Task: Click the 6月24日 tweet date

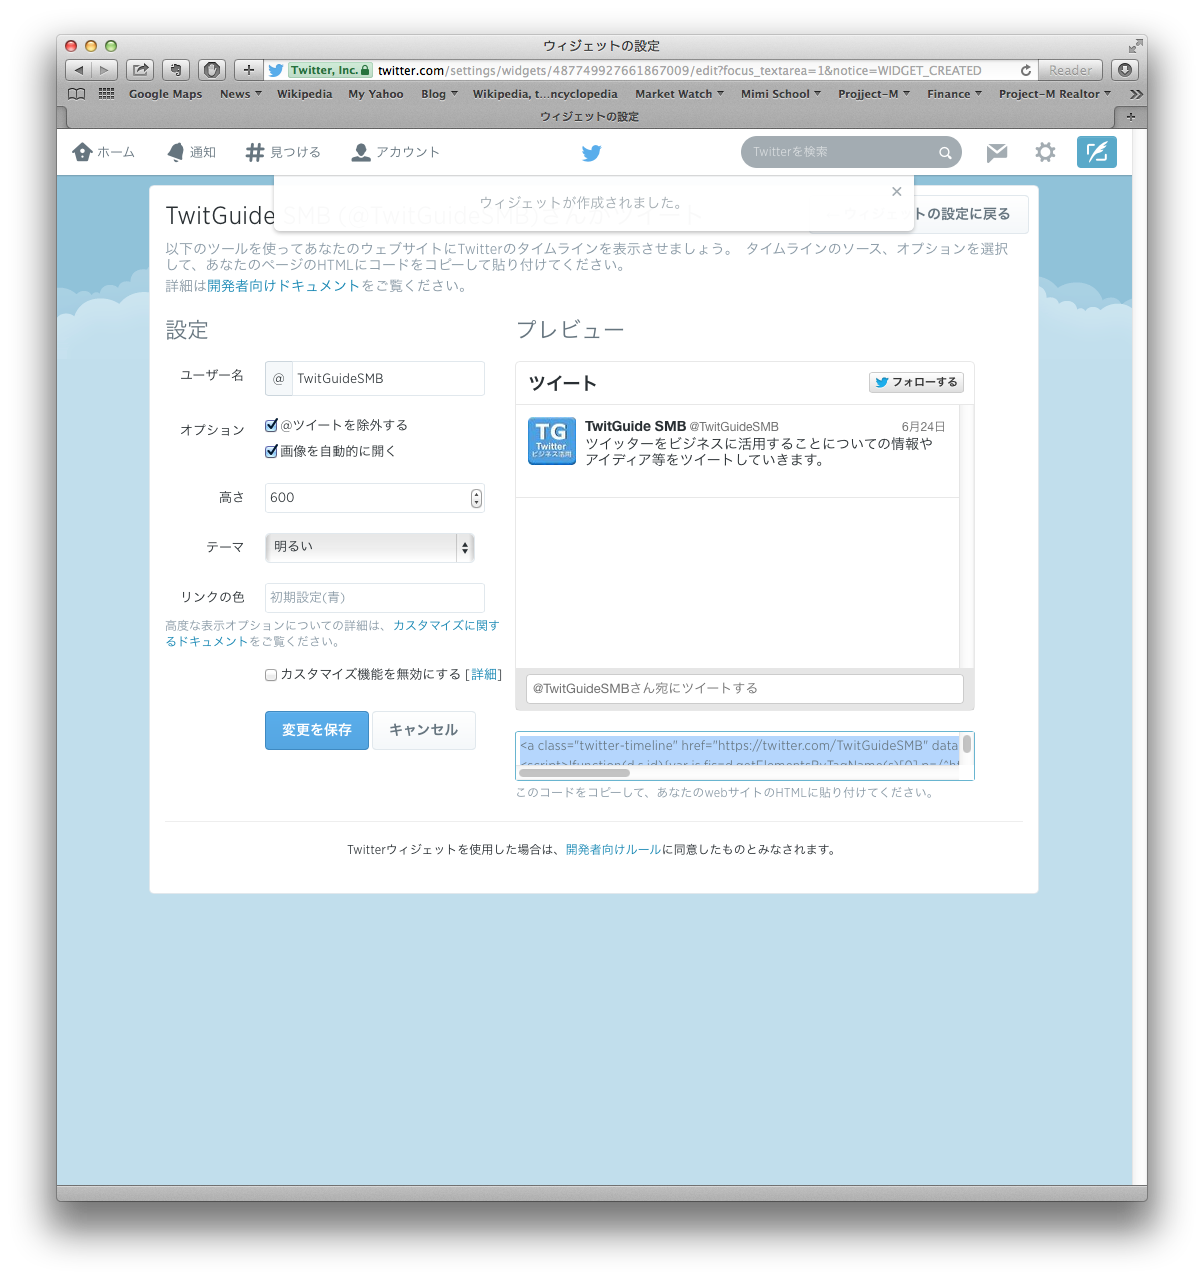Action: 923,427
